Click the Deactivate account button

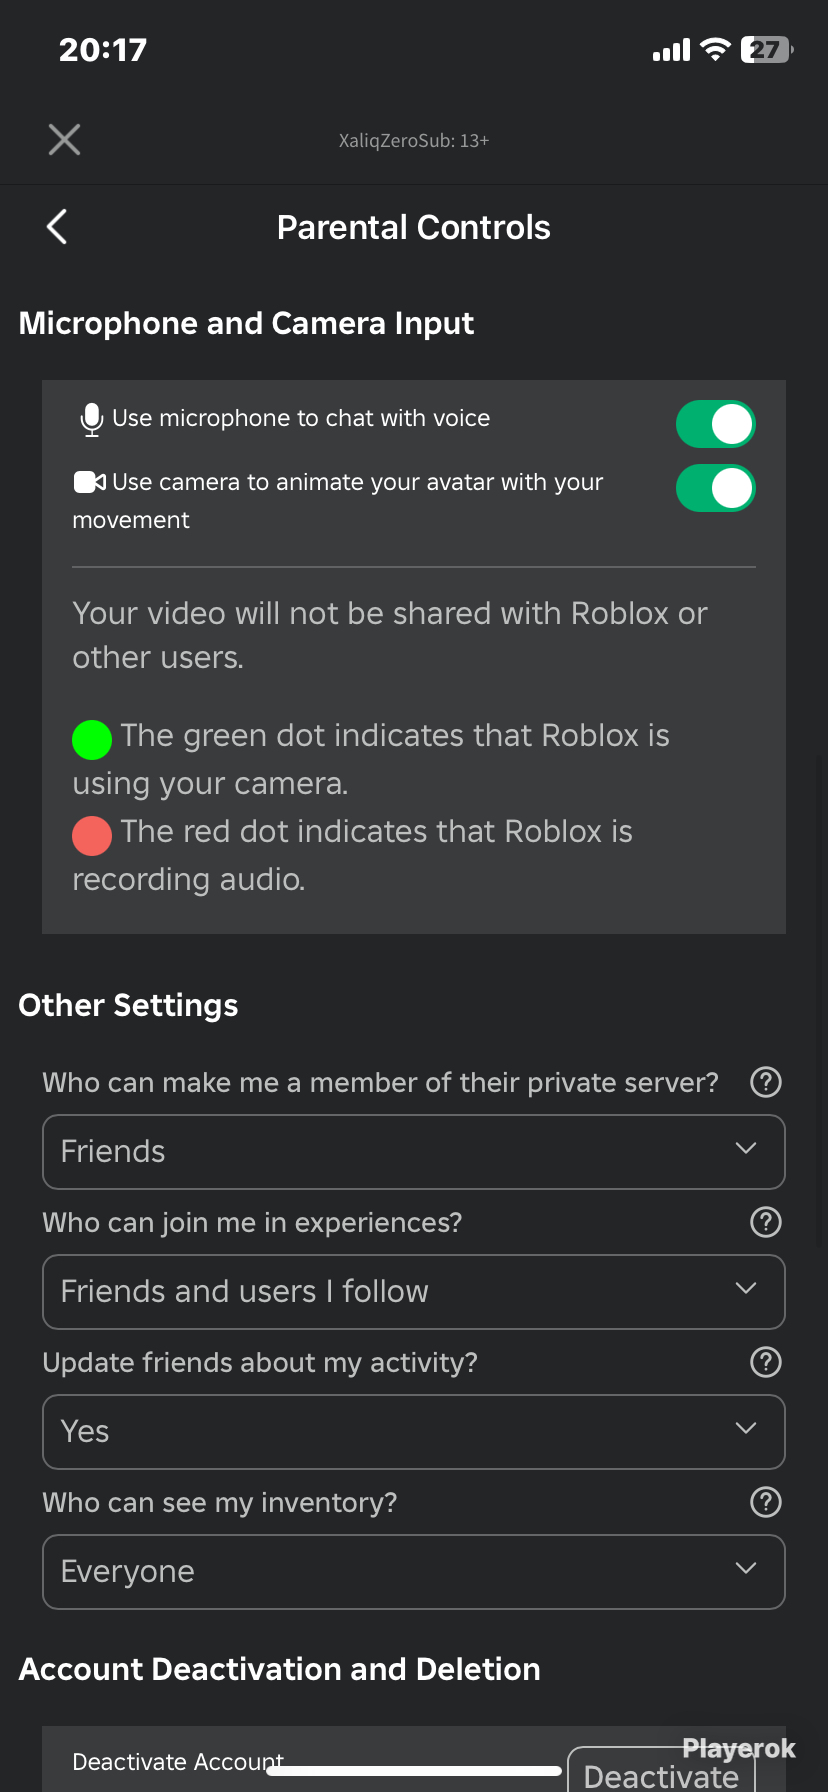click(x=661, y=1772)
